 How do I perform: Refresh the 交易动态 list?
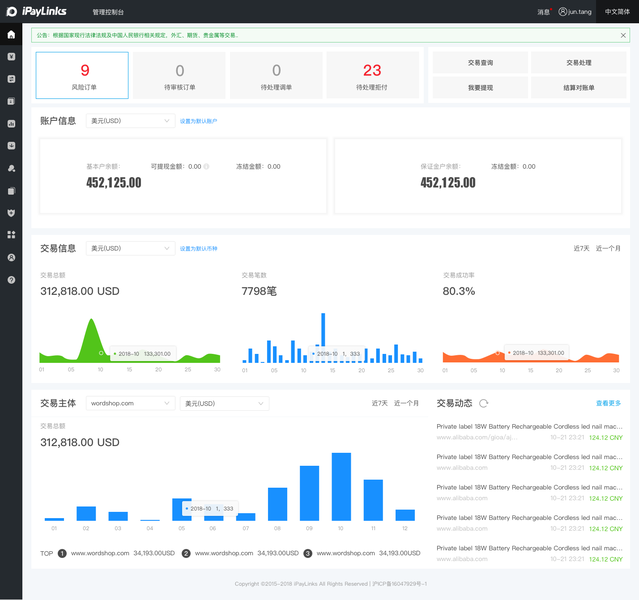(483, 403)
